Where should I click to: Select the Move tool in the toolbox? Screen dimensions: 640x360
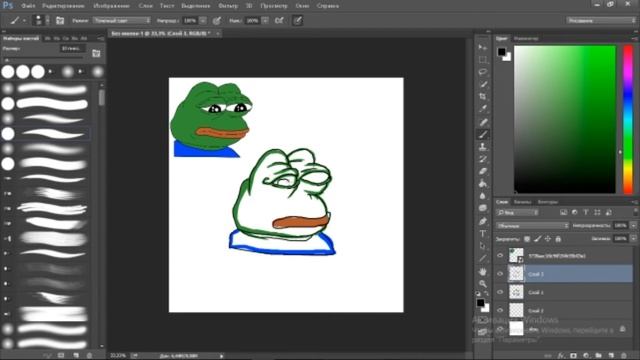483,47
